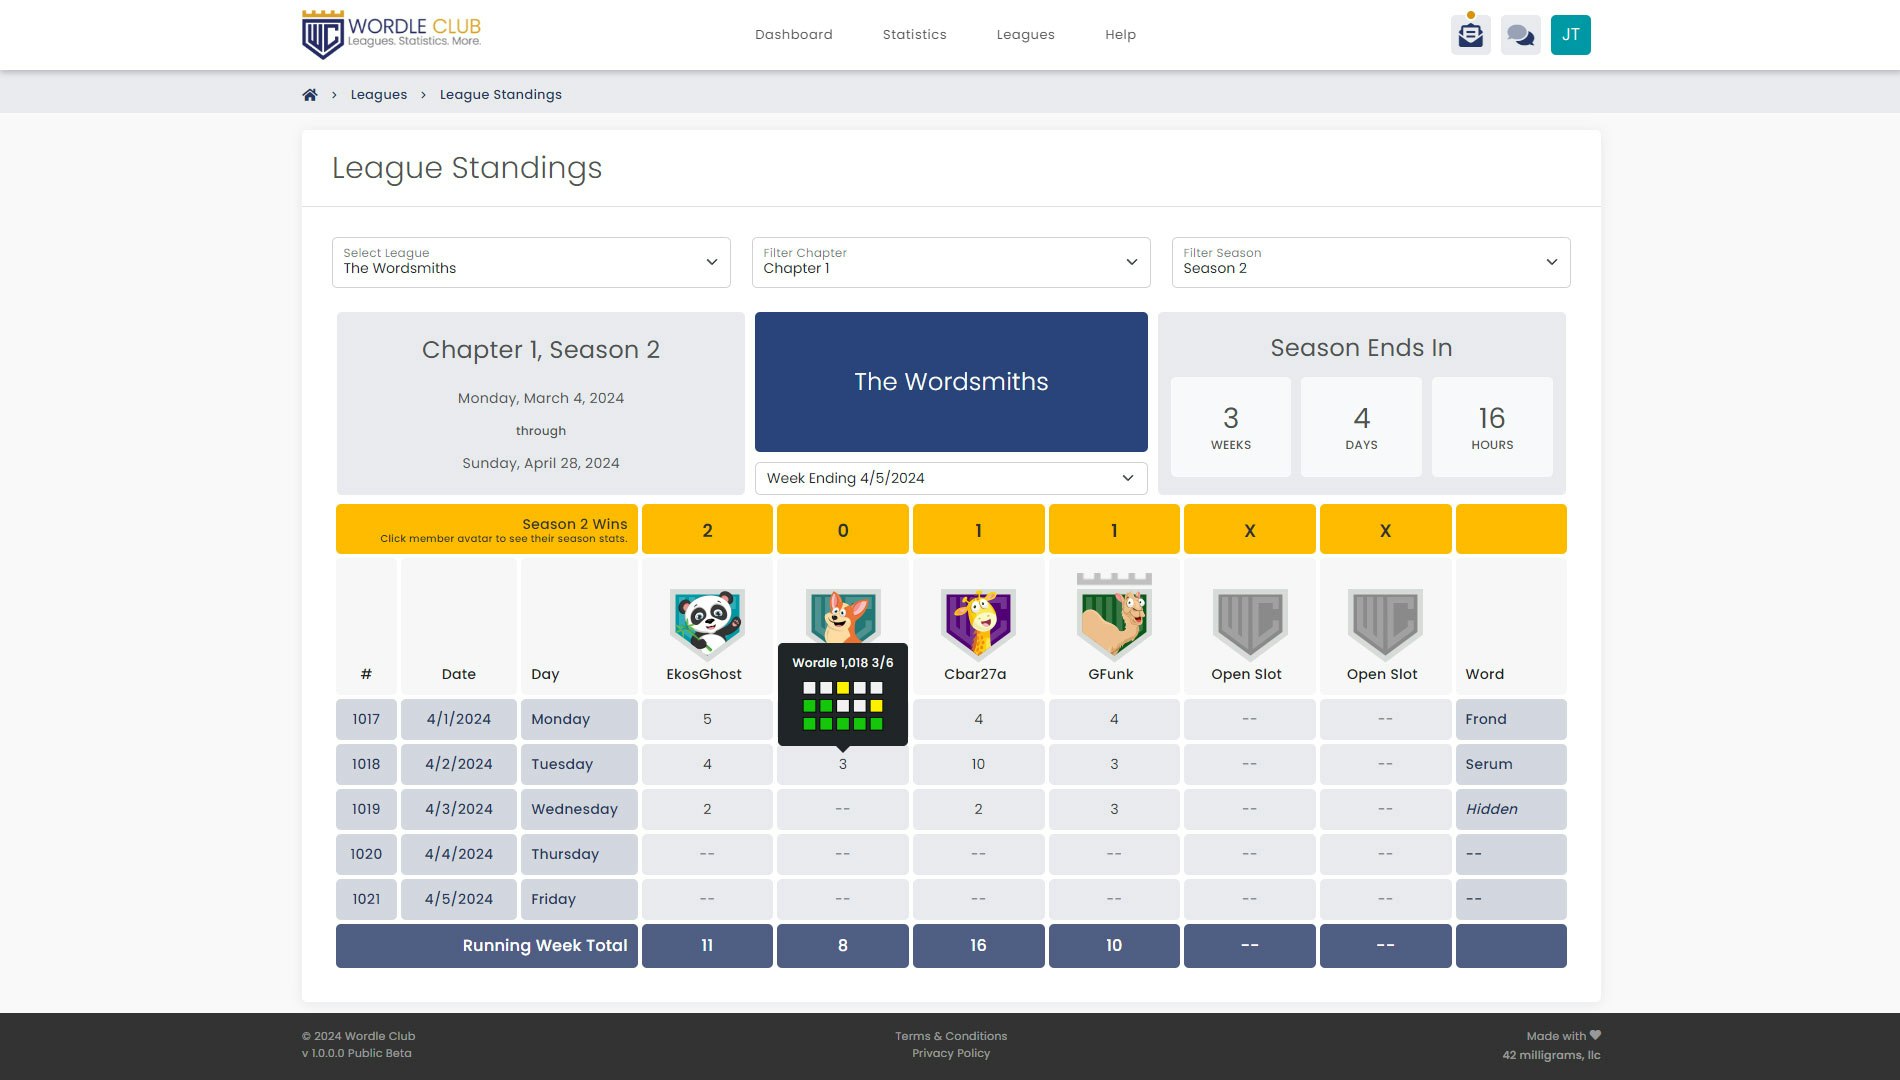Viewport: 1900px width, 1080px height.
Task: Click the date 4/2/2024 cell
Action: point(459,764)
